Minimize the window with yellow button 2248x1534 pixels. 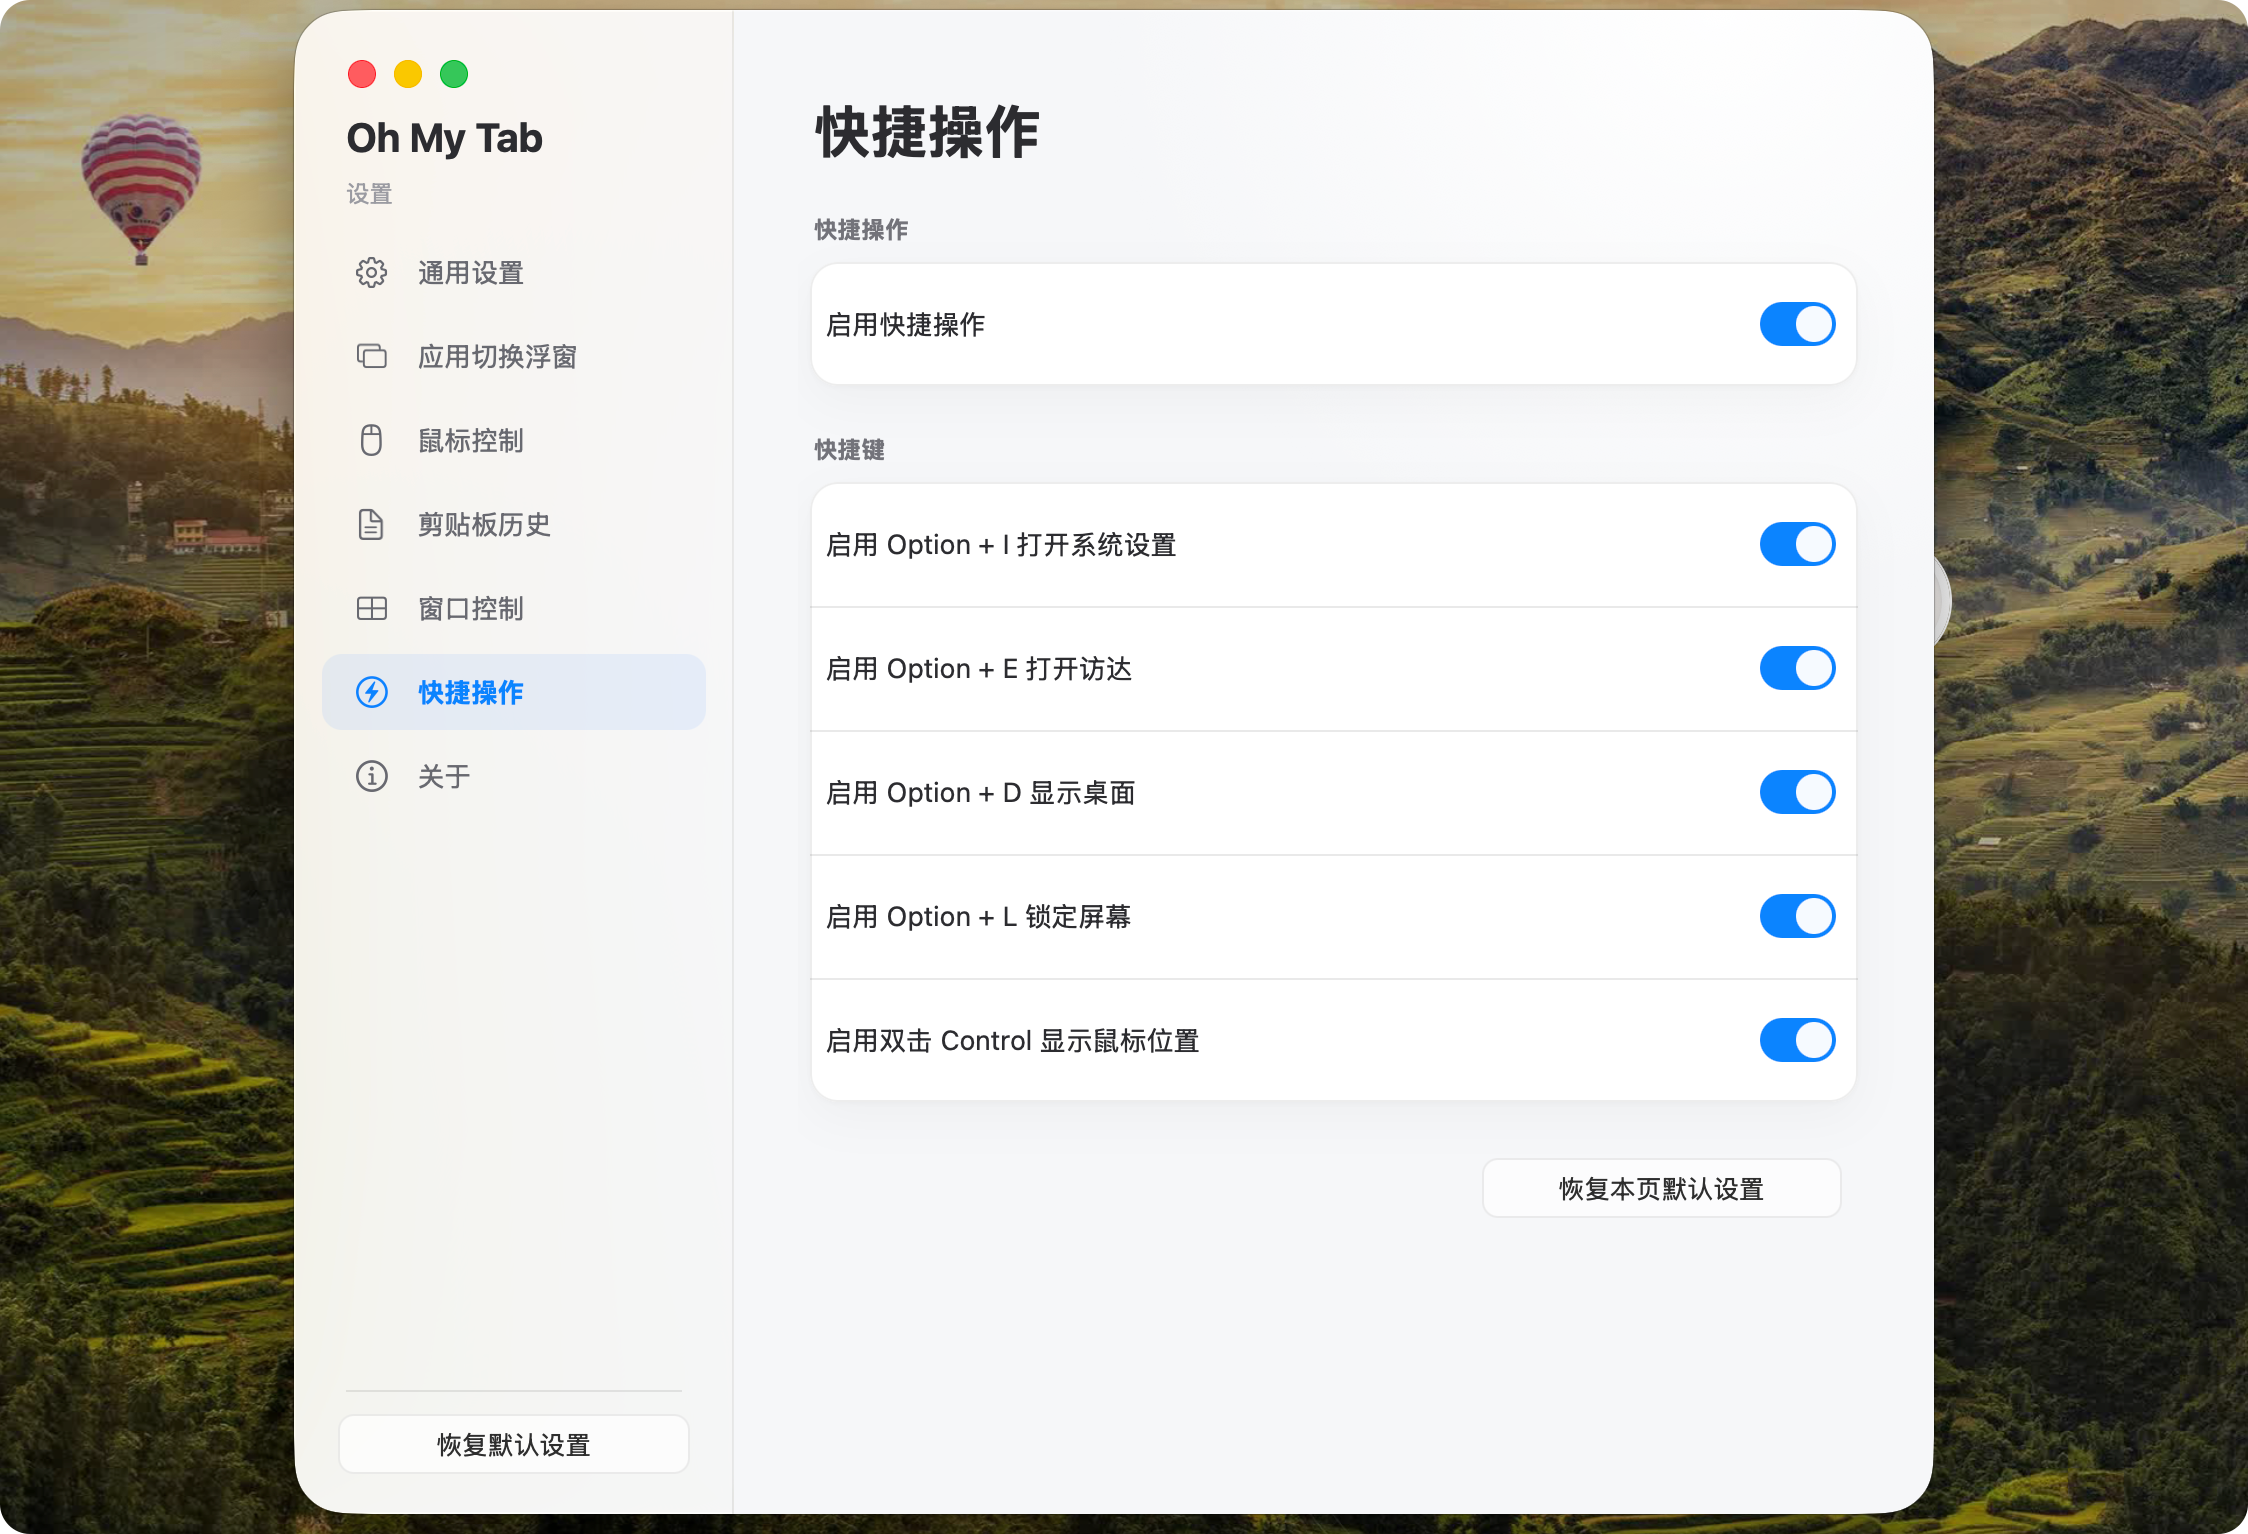[408, 74]
